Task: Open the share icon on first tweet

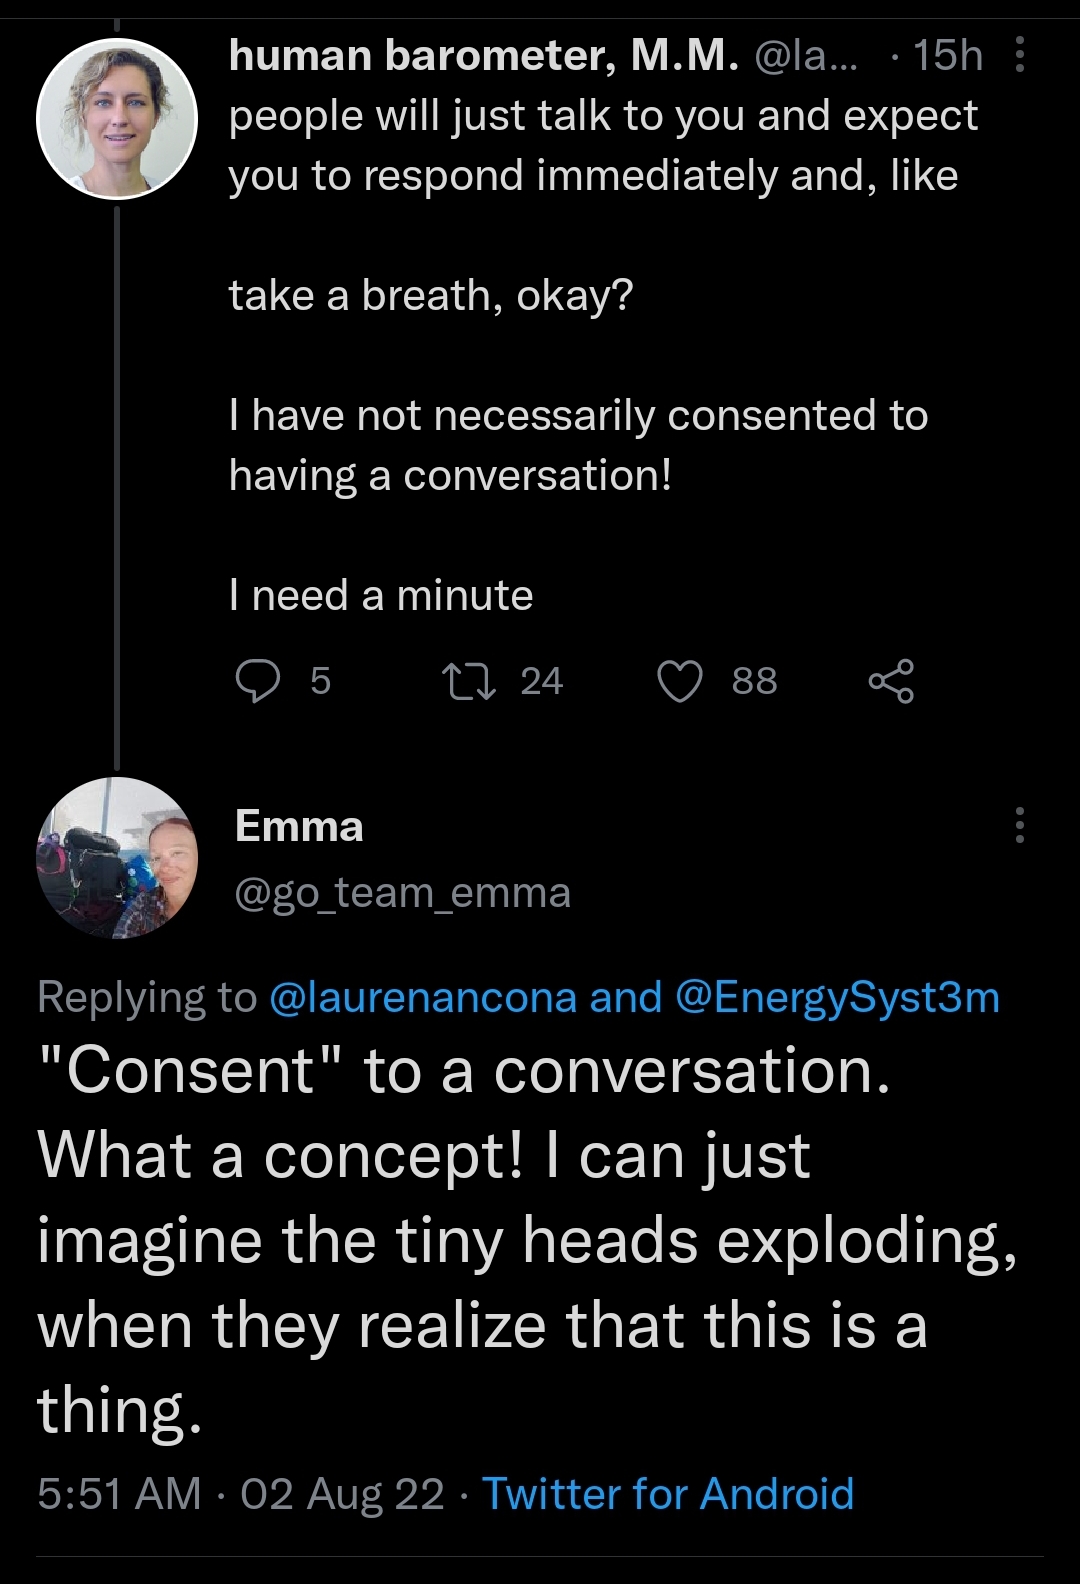Action: point(891,681)
